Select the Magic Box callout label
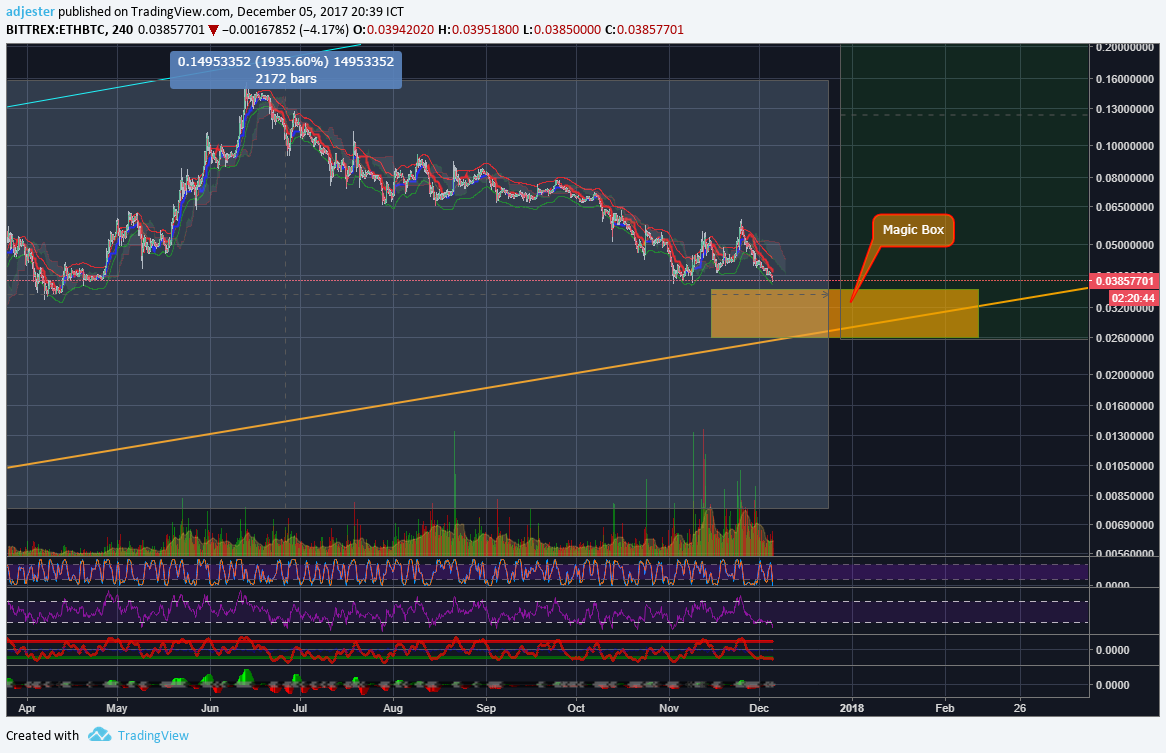 click(913, 230)
